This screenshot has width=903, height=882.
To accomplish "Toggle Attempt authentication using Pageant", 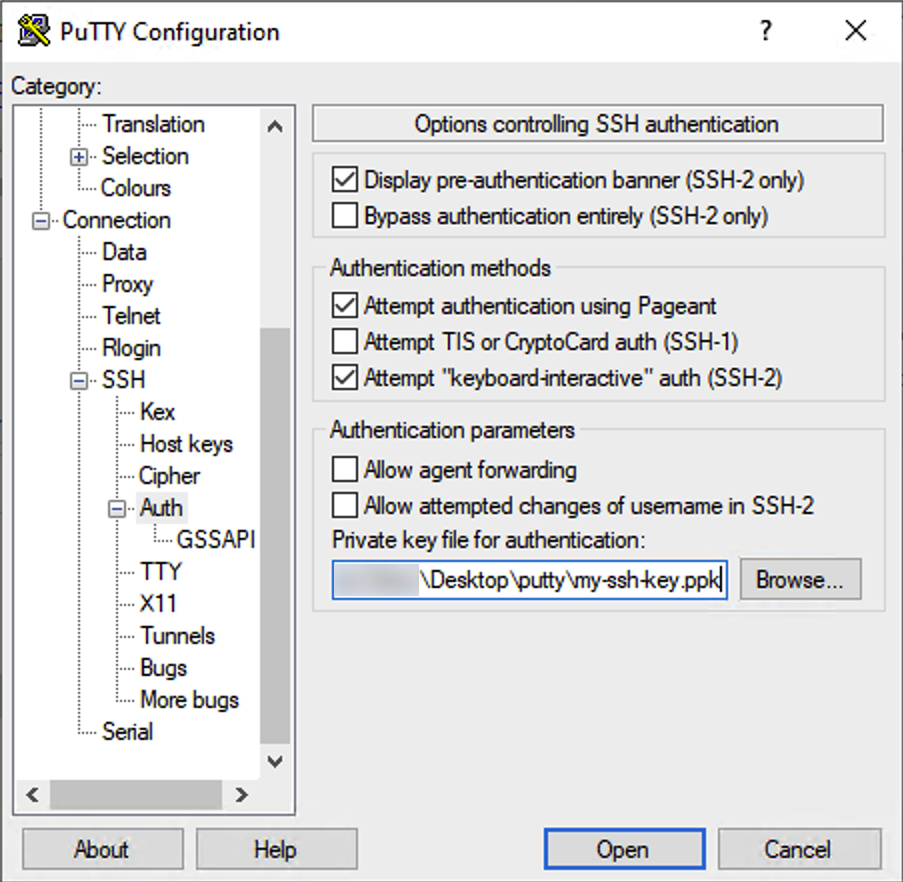I will (x=344, y=306).
